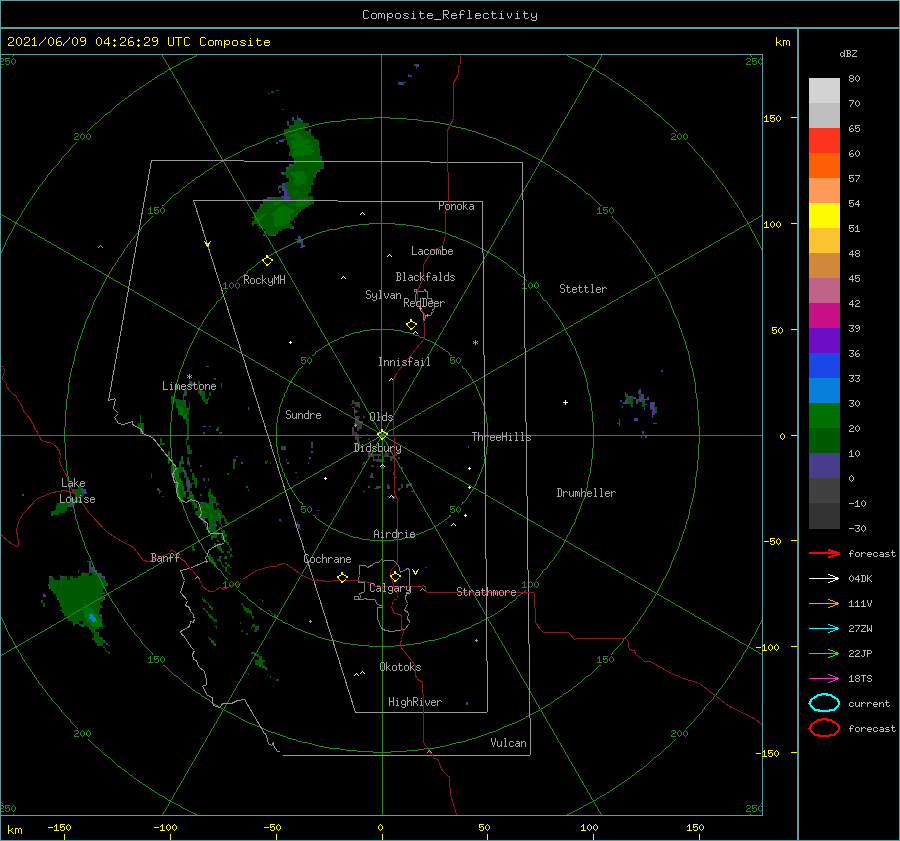900x841 pixels.
Task: Select the Limestone label
Action: (x=189, y=386)
